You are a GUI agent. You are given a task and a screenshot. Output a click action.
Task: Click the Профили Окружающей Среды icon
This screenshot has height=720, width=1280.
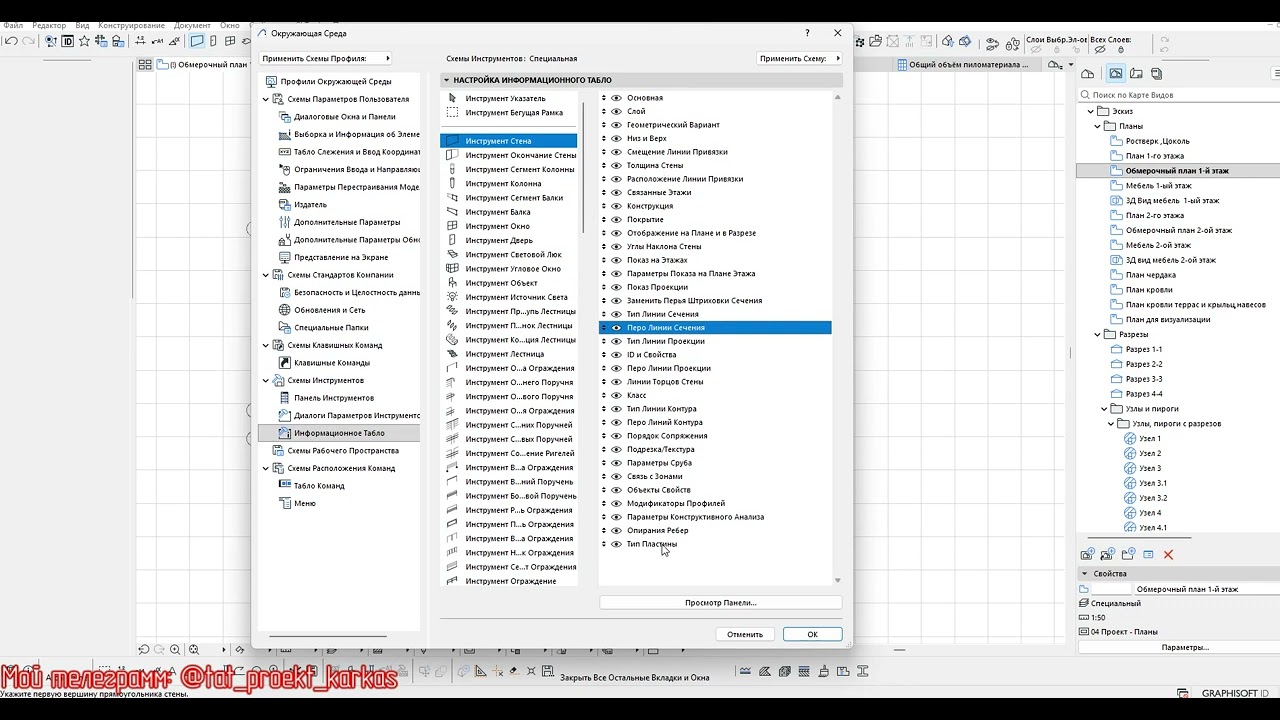click(271, 82)
